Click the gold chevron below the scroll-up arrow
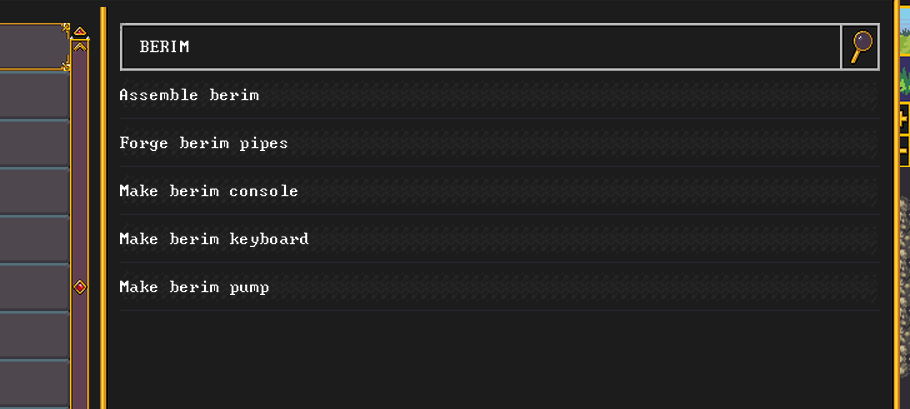 click(x=80, y=46)
